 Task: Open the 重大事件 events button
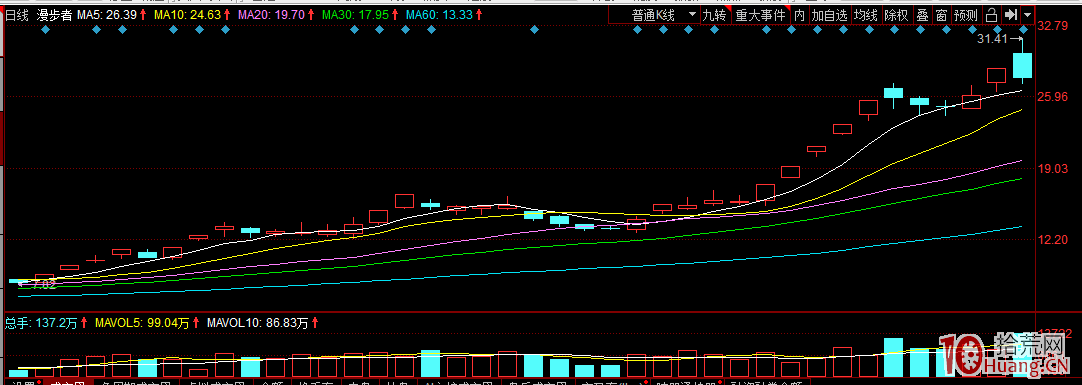click(x=760, y=14)
